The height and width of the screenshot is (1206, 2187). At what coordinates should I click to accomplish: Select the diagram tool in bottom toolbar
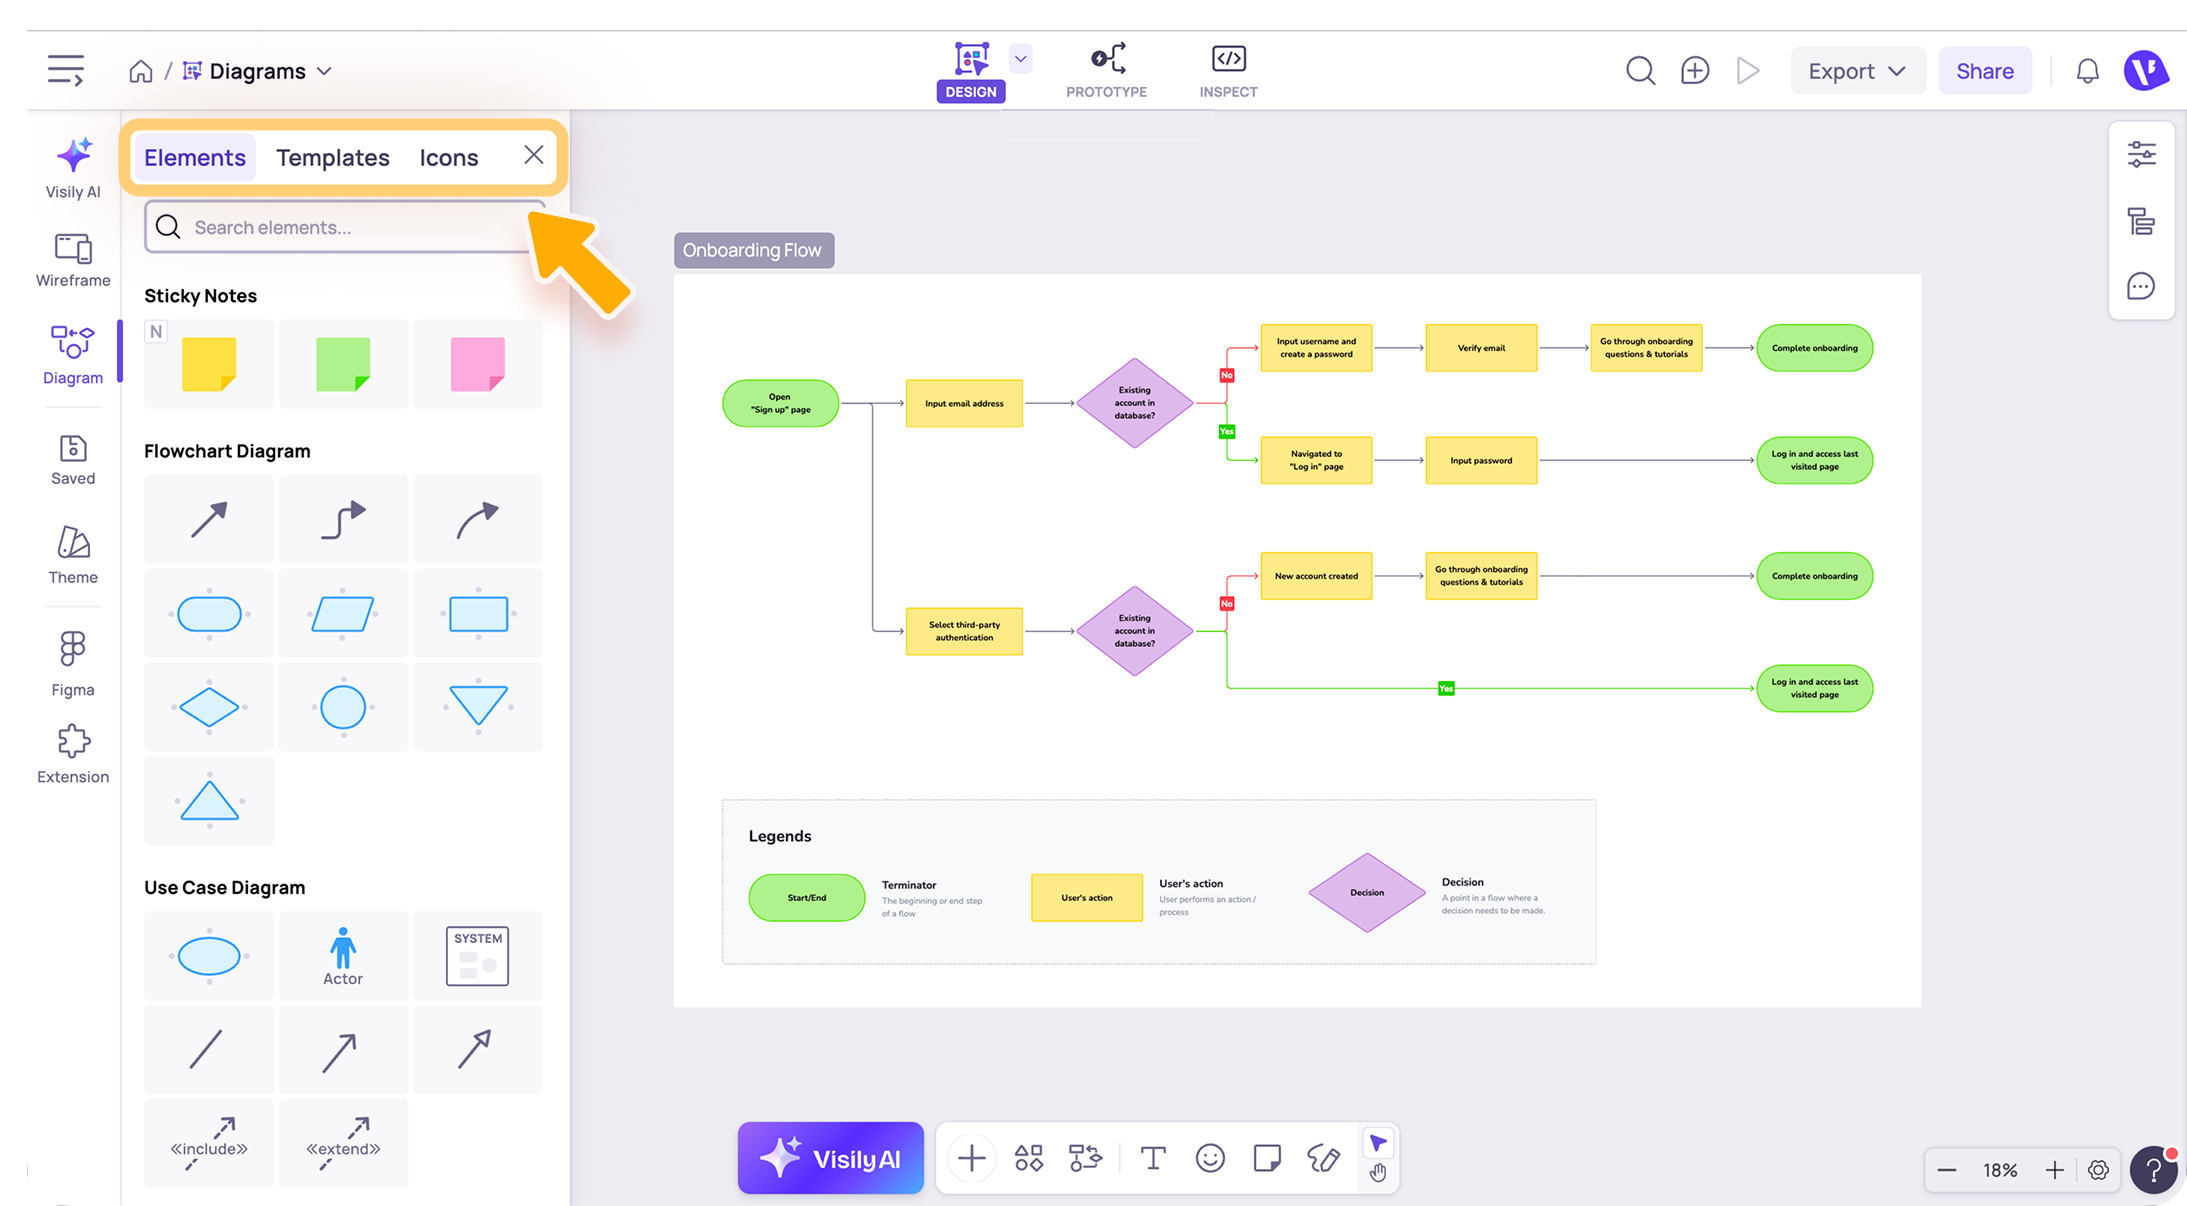[1085, 1158]
